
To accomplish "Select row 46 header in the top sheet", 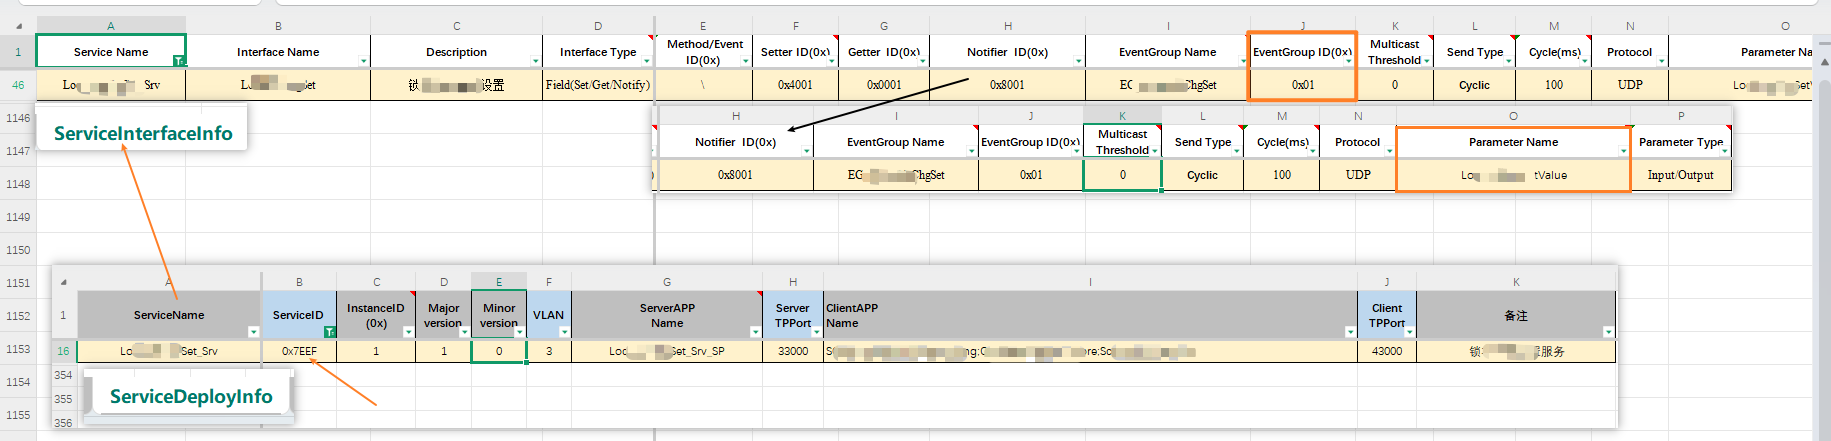I will tap(18, 85).
